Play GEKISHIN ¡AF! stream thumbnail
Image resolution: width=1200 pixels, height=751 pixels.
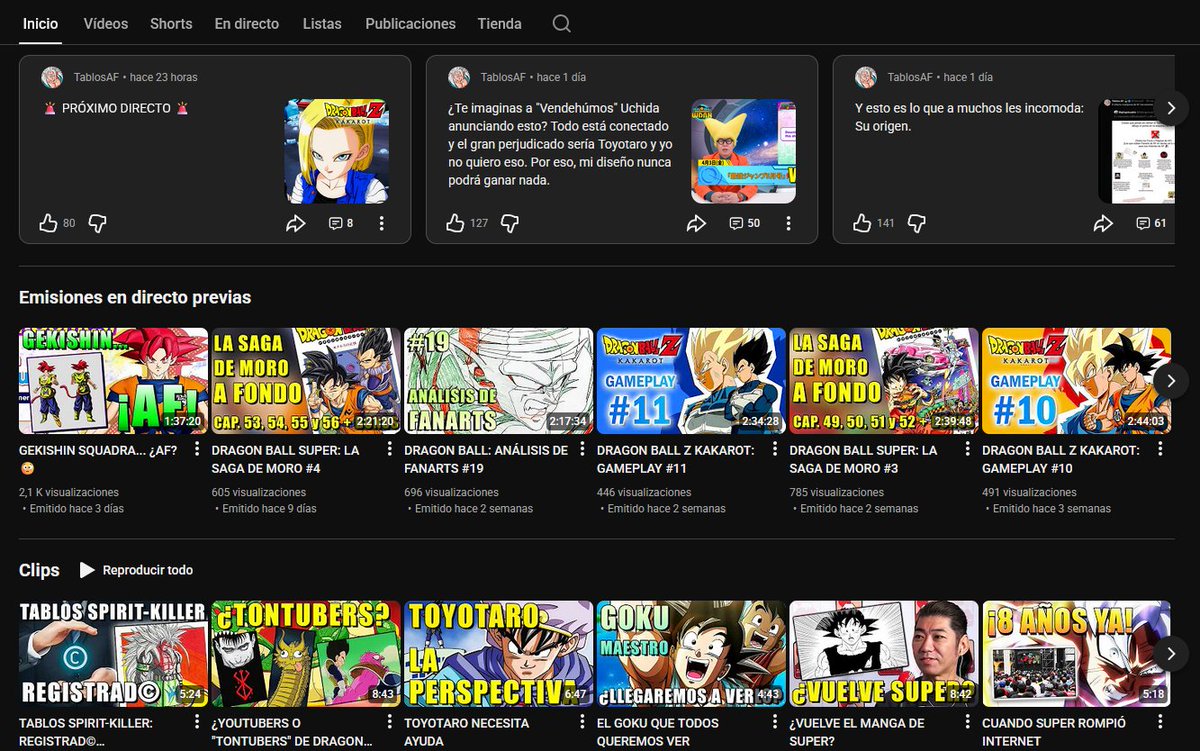tap(113, 381)
